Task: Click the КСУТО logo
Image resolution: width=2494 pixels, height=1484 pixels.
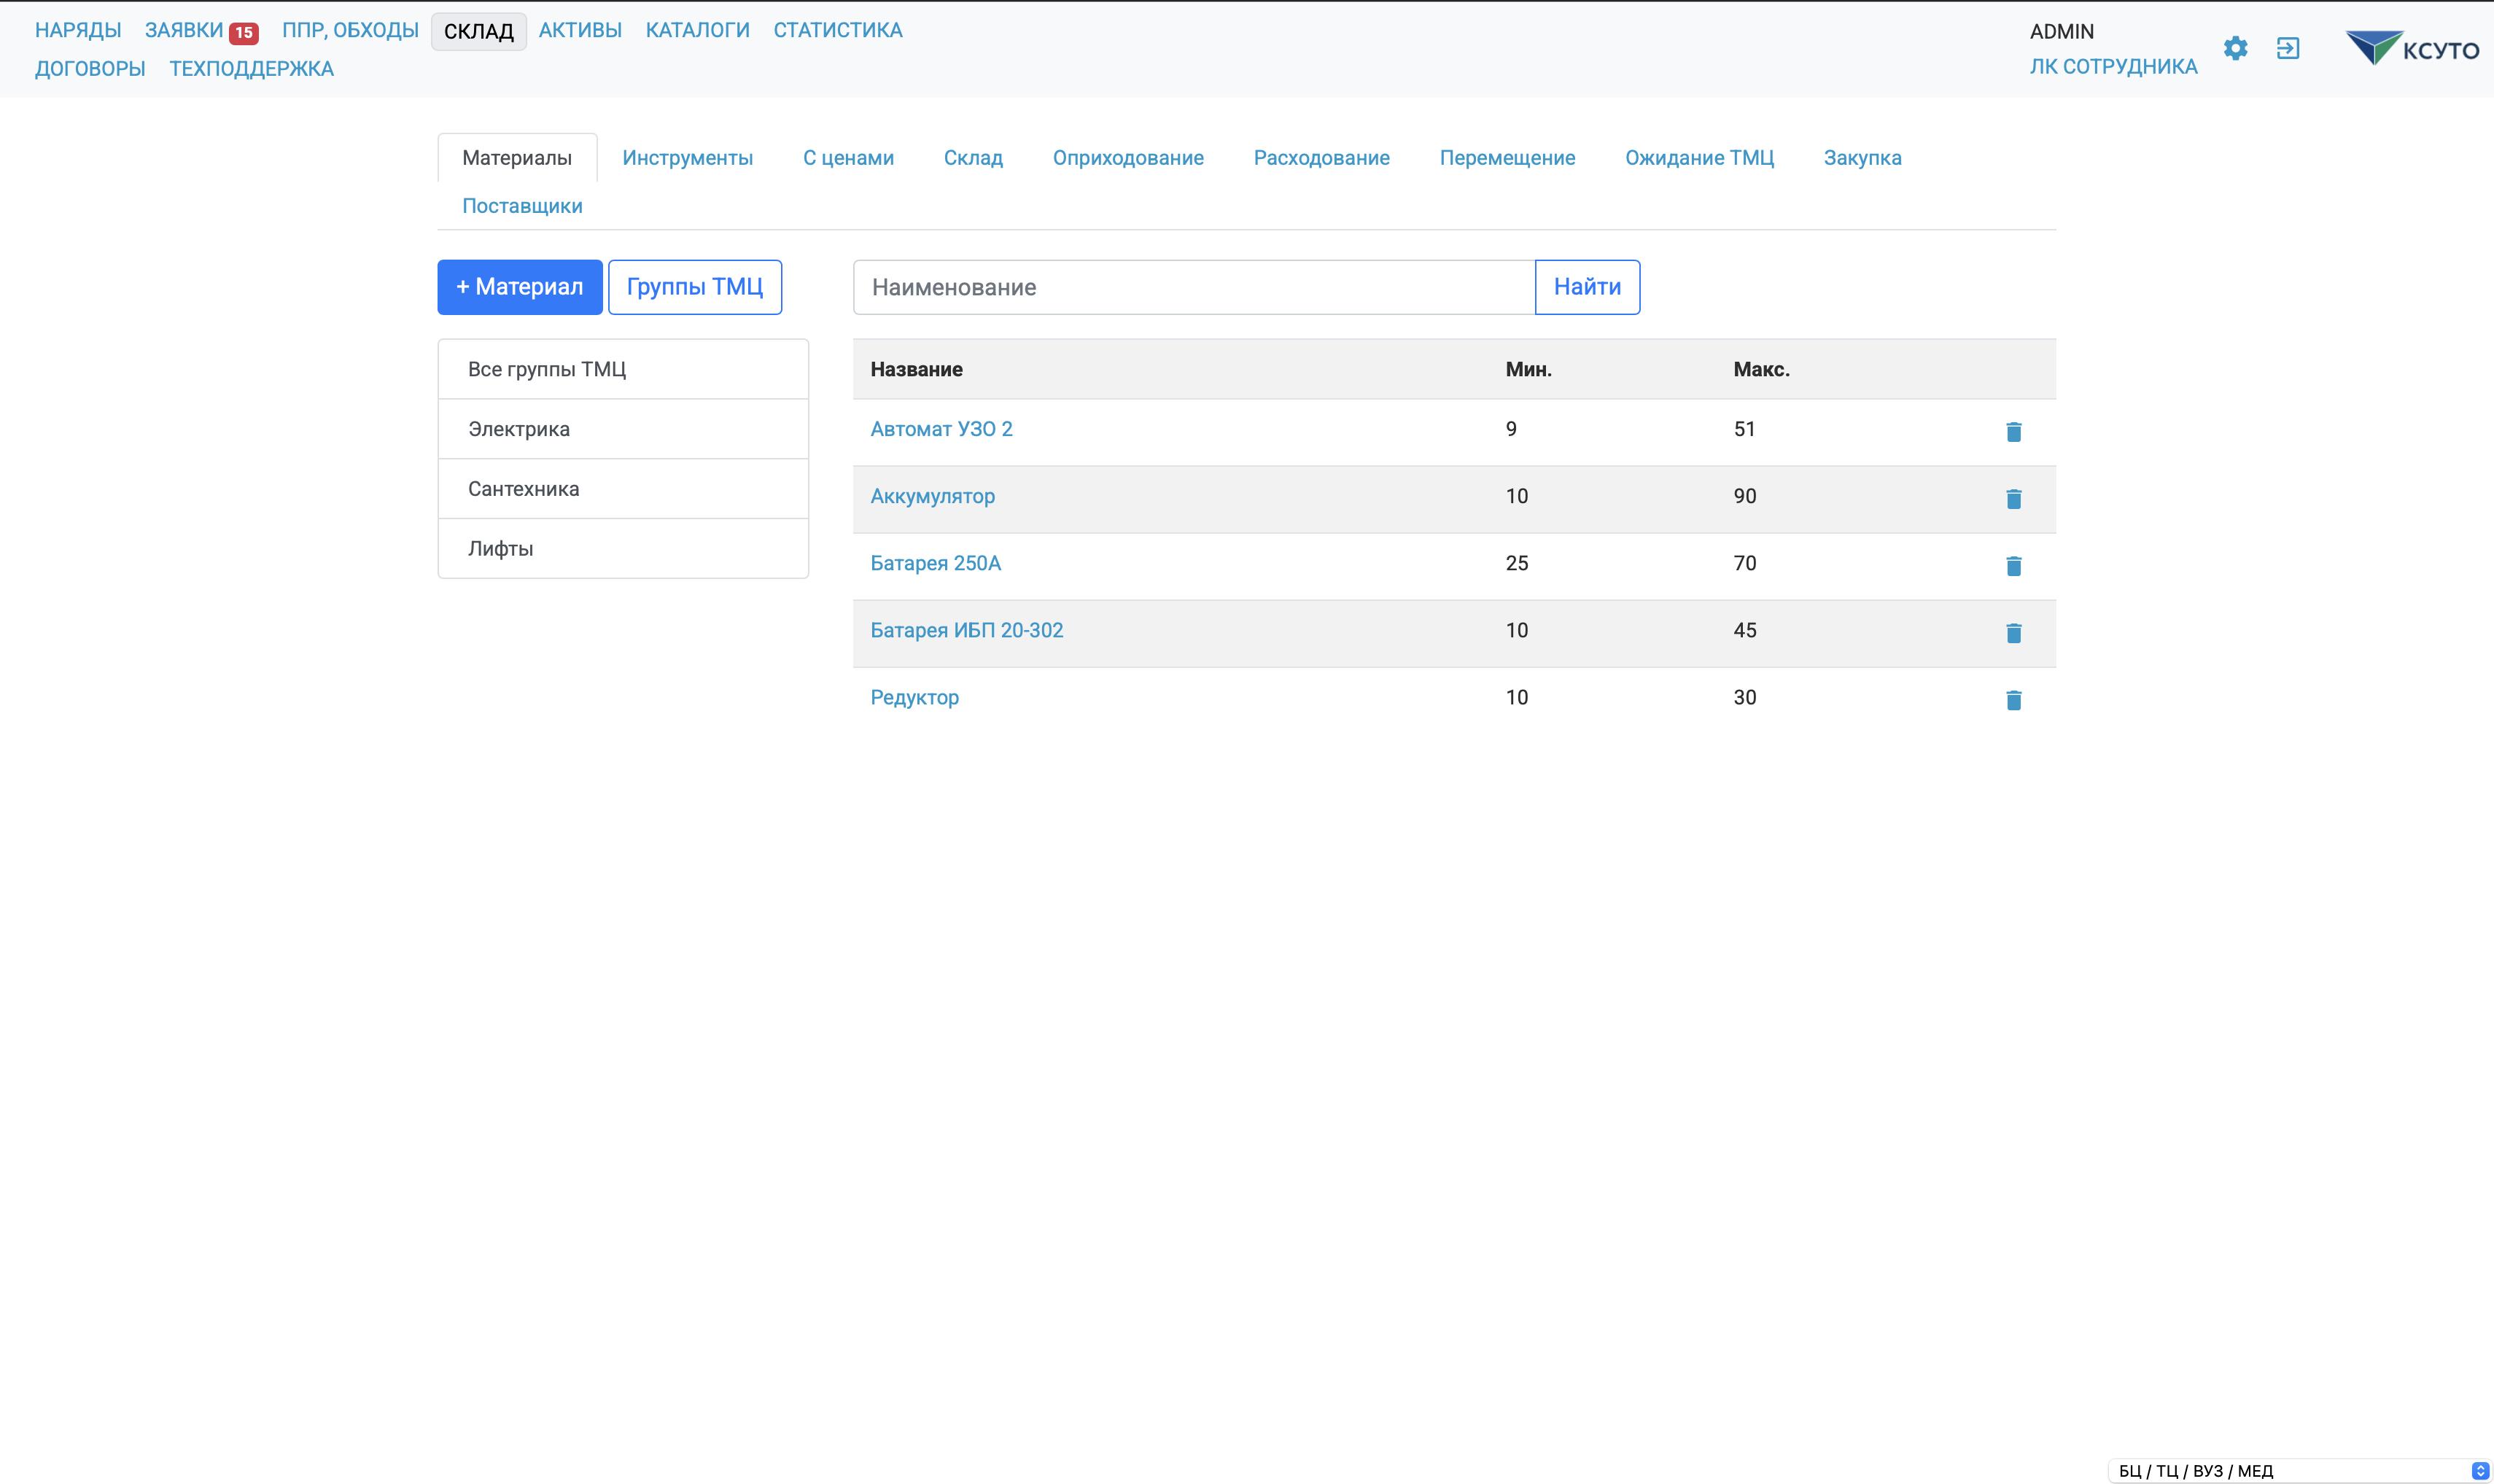Action: tap(2412, 48)
